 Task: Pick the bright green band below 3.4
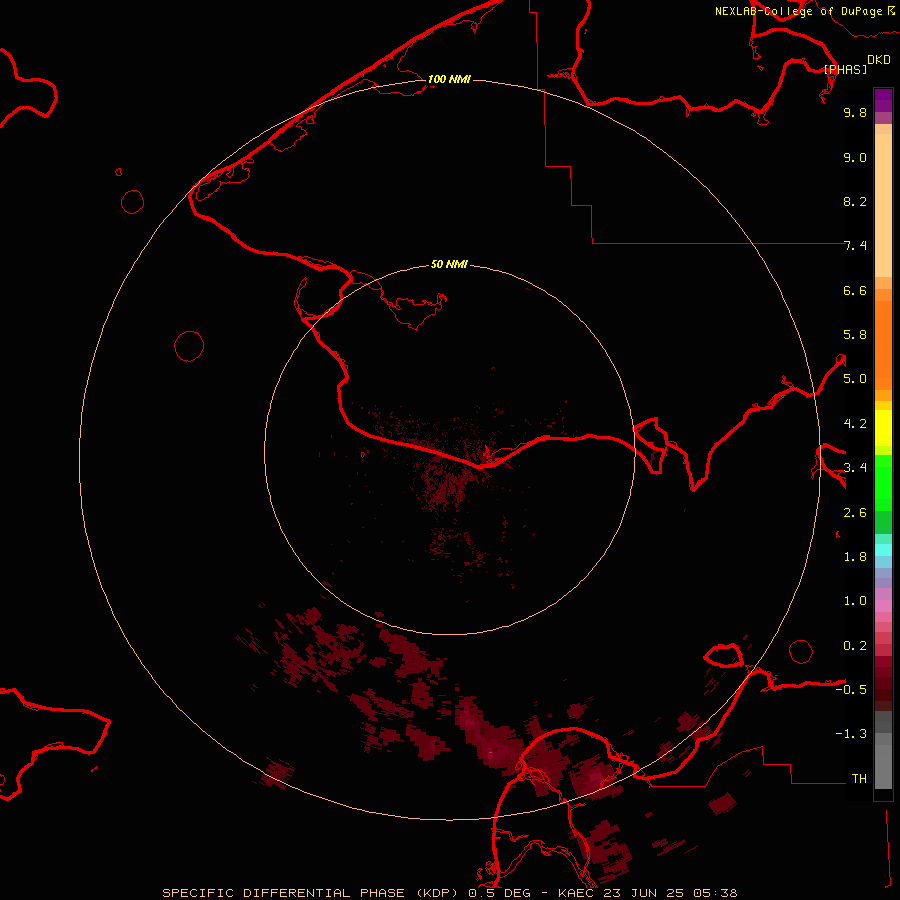click(883, 483)
